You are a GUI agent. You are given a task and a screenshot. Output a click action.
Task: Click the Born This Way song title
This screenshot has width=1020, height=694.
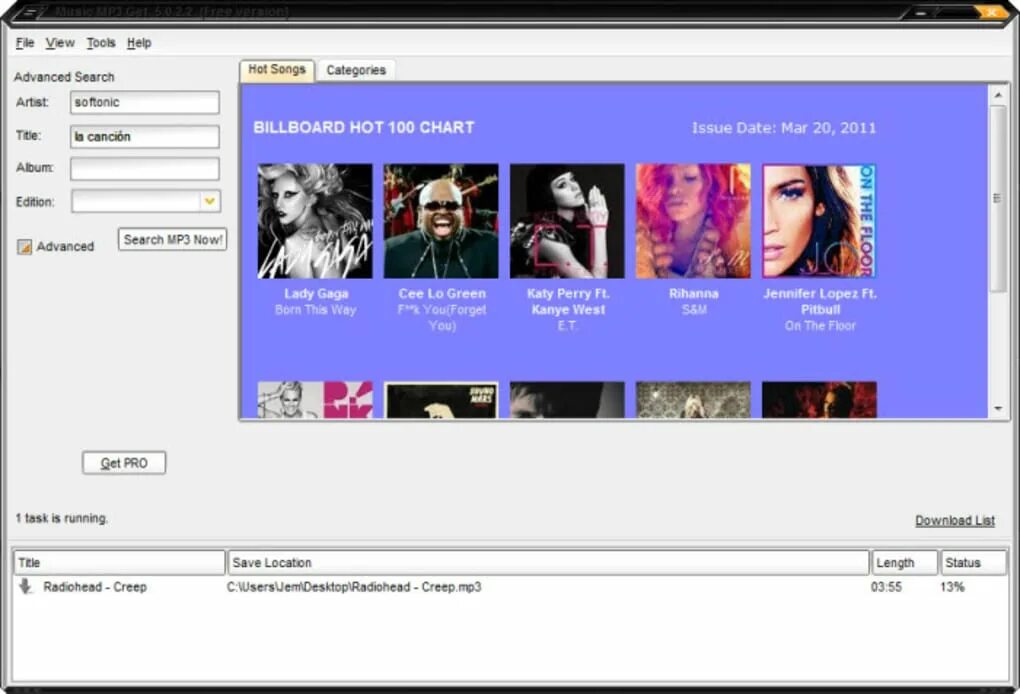[x=315, y=310]
